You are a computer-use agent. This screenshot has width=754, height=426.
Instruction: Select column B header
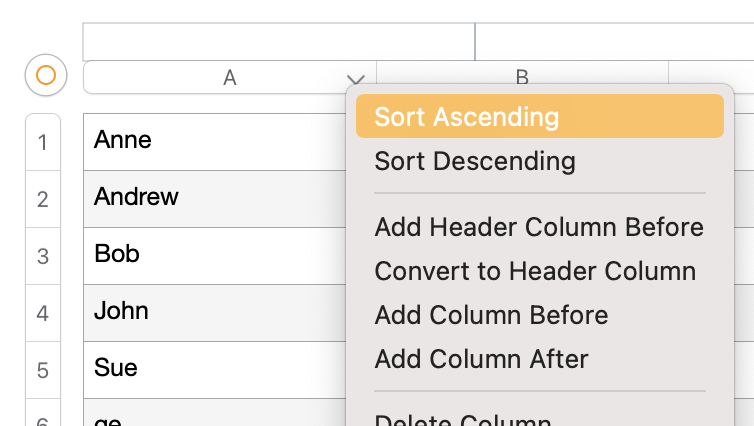pyautogui.click(x=521, y=77)
